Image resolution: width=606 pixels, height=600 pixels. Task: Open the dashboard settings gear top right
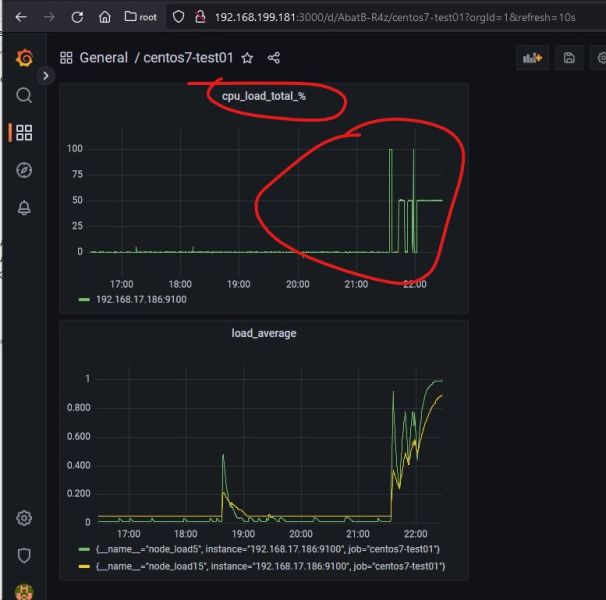600,58
